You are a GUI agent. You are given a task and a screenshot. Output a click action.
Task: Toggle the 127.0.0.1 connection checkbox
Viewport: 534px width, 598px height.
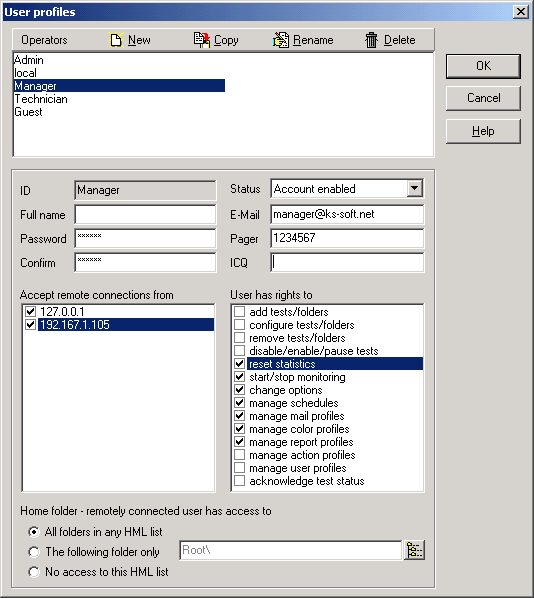click(x=31, y=312)
